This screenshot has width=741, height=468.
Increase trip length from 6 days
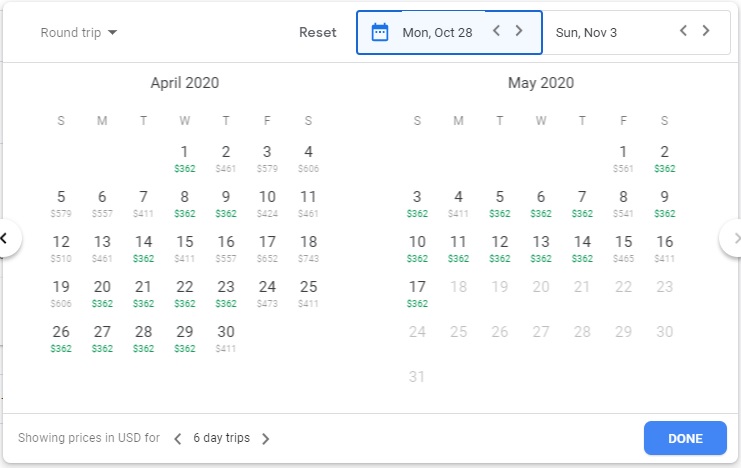coord(265,438)
